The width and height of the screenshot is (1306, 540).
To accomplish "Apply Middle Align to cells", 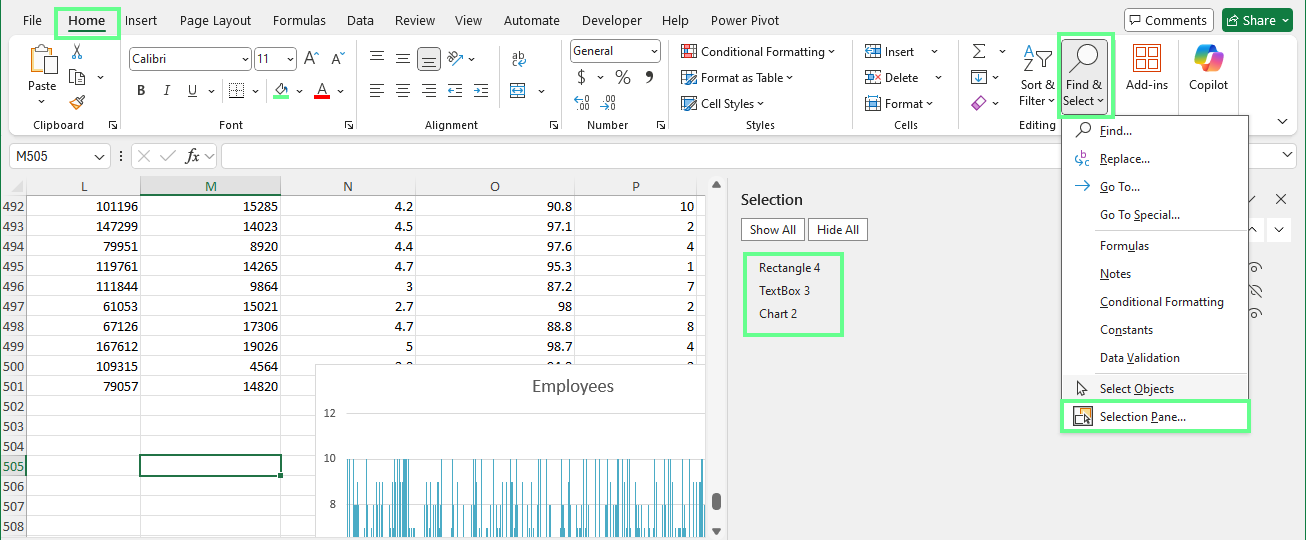I will 403,59.
